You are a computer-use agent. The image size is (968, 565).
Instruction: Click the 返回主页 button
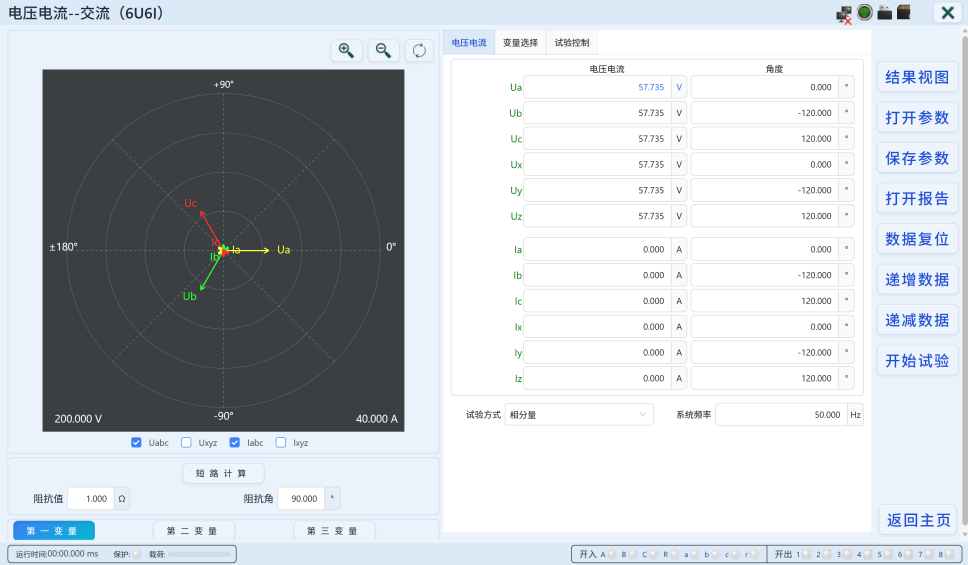919,520
